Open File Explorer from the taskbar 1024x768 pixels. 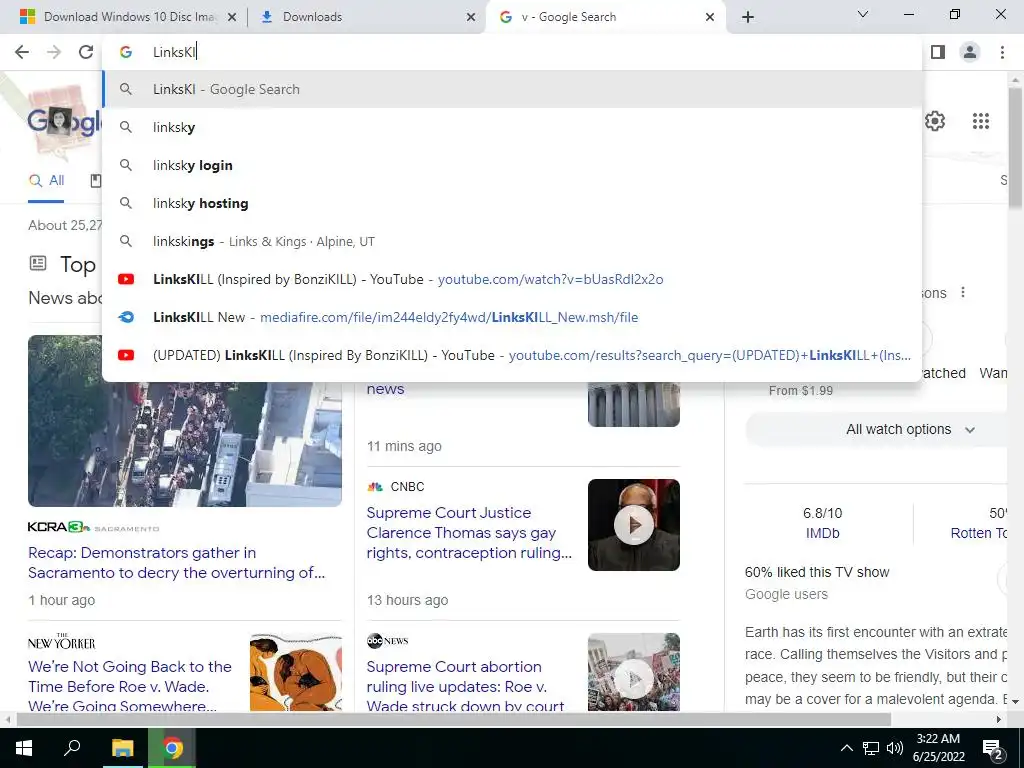coord(122,748)
